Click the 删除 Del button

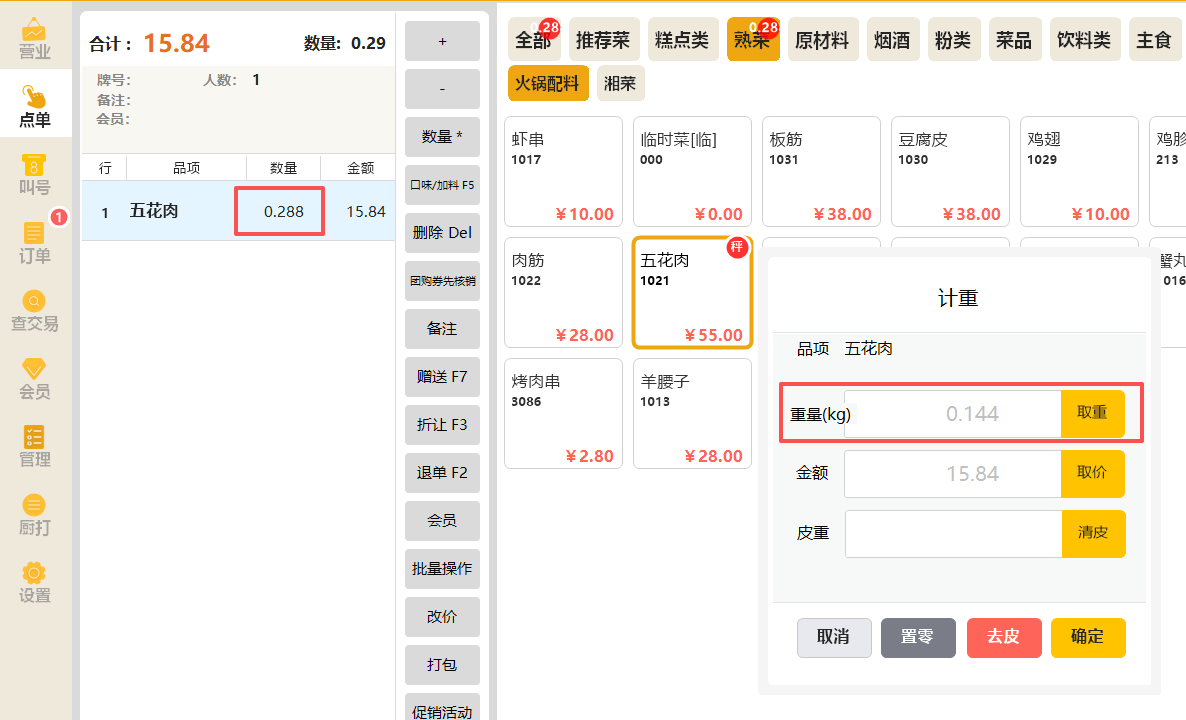(442, 233)
